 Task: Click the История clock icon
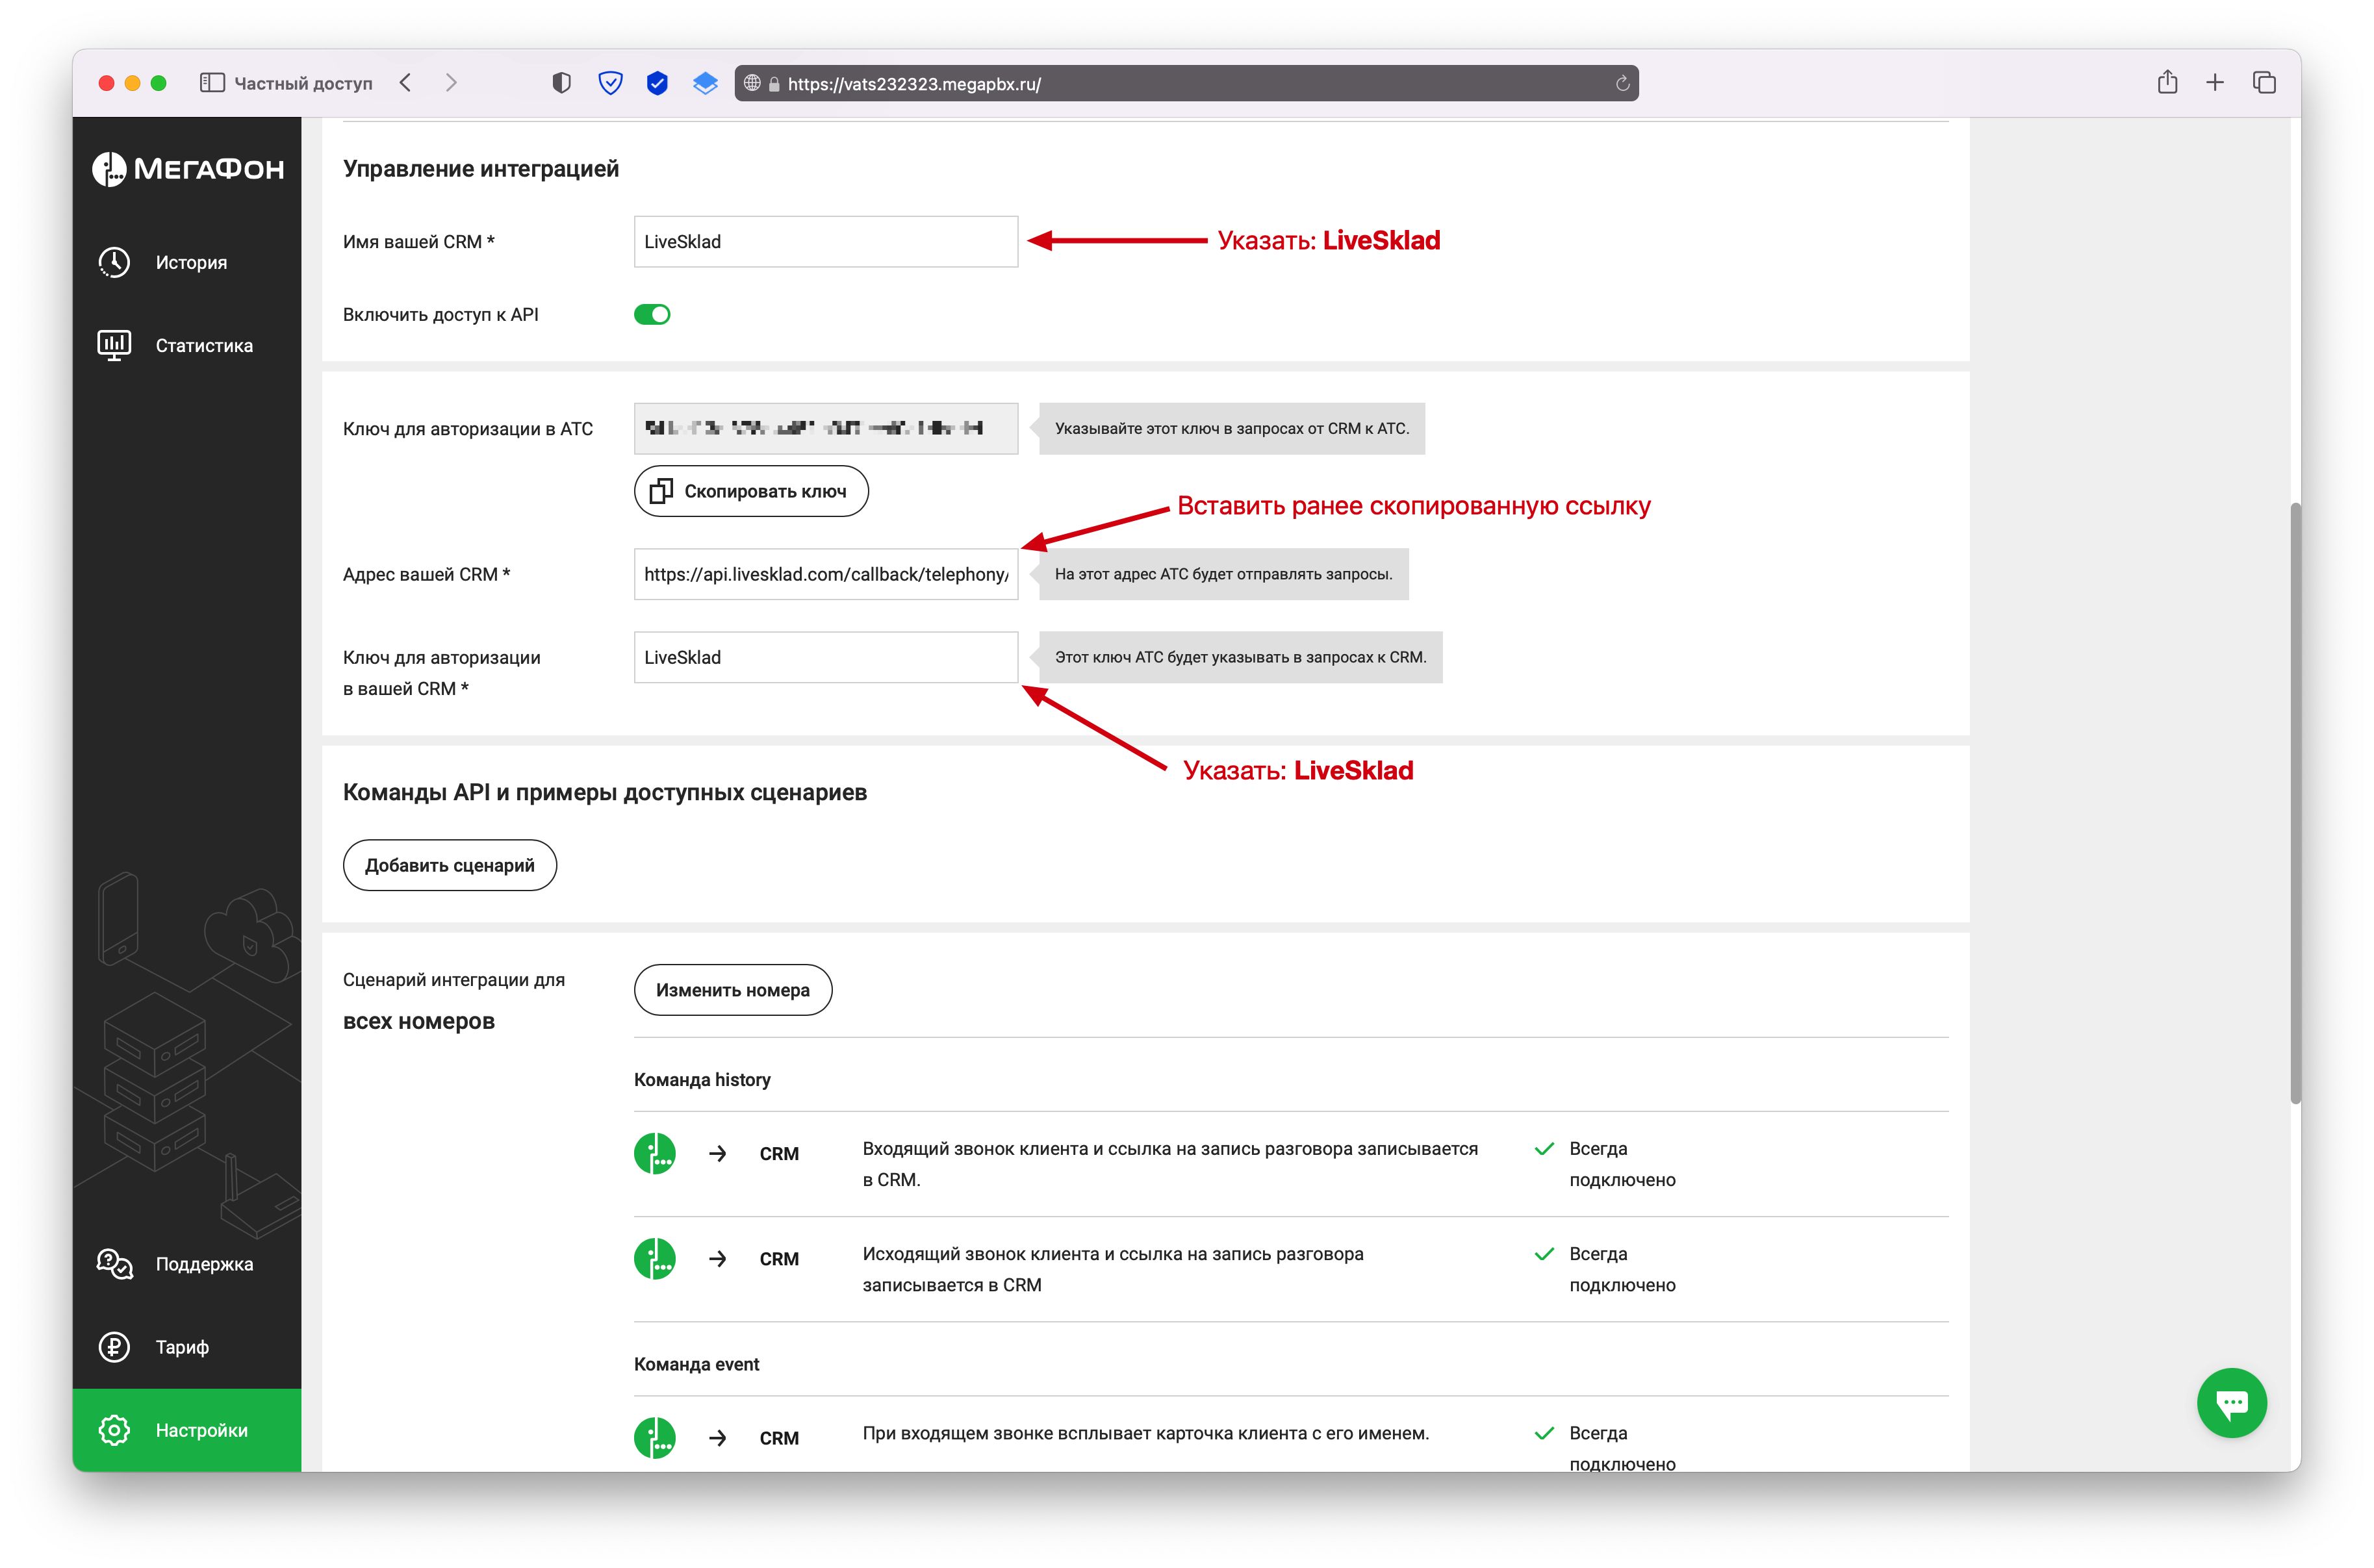[x=114, y=262]
